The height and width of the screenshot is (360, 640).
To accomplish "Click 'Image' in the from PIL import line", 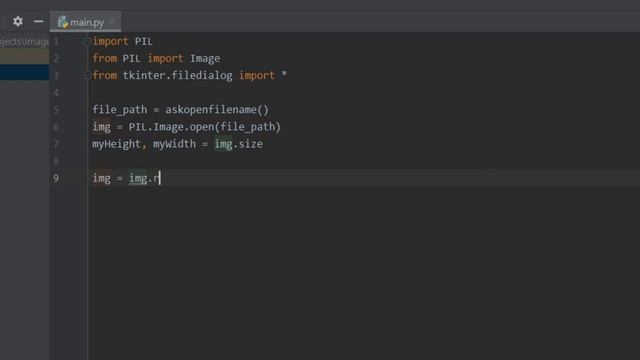I will [205, 58].
